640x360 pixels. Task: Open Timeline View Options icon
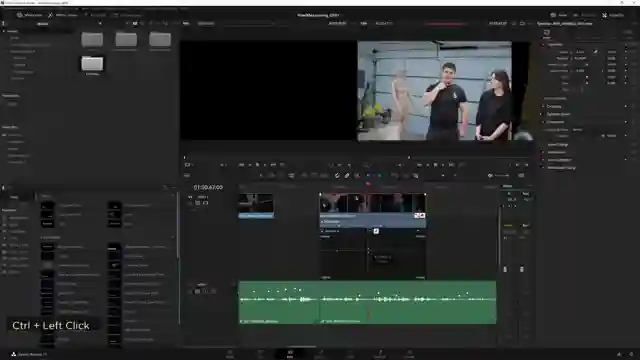187,176
